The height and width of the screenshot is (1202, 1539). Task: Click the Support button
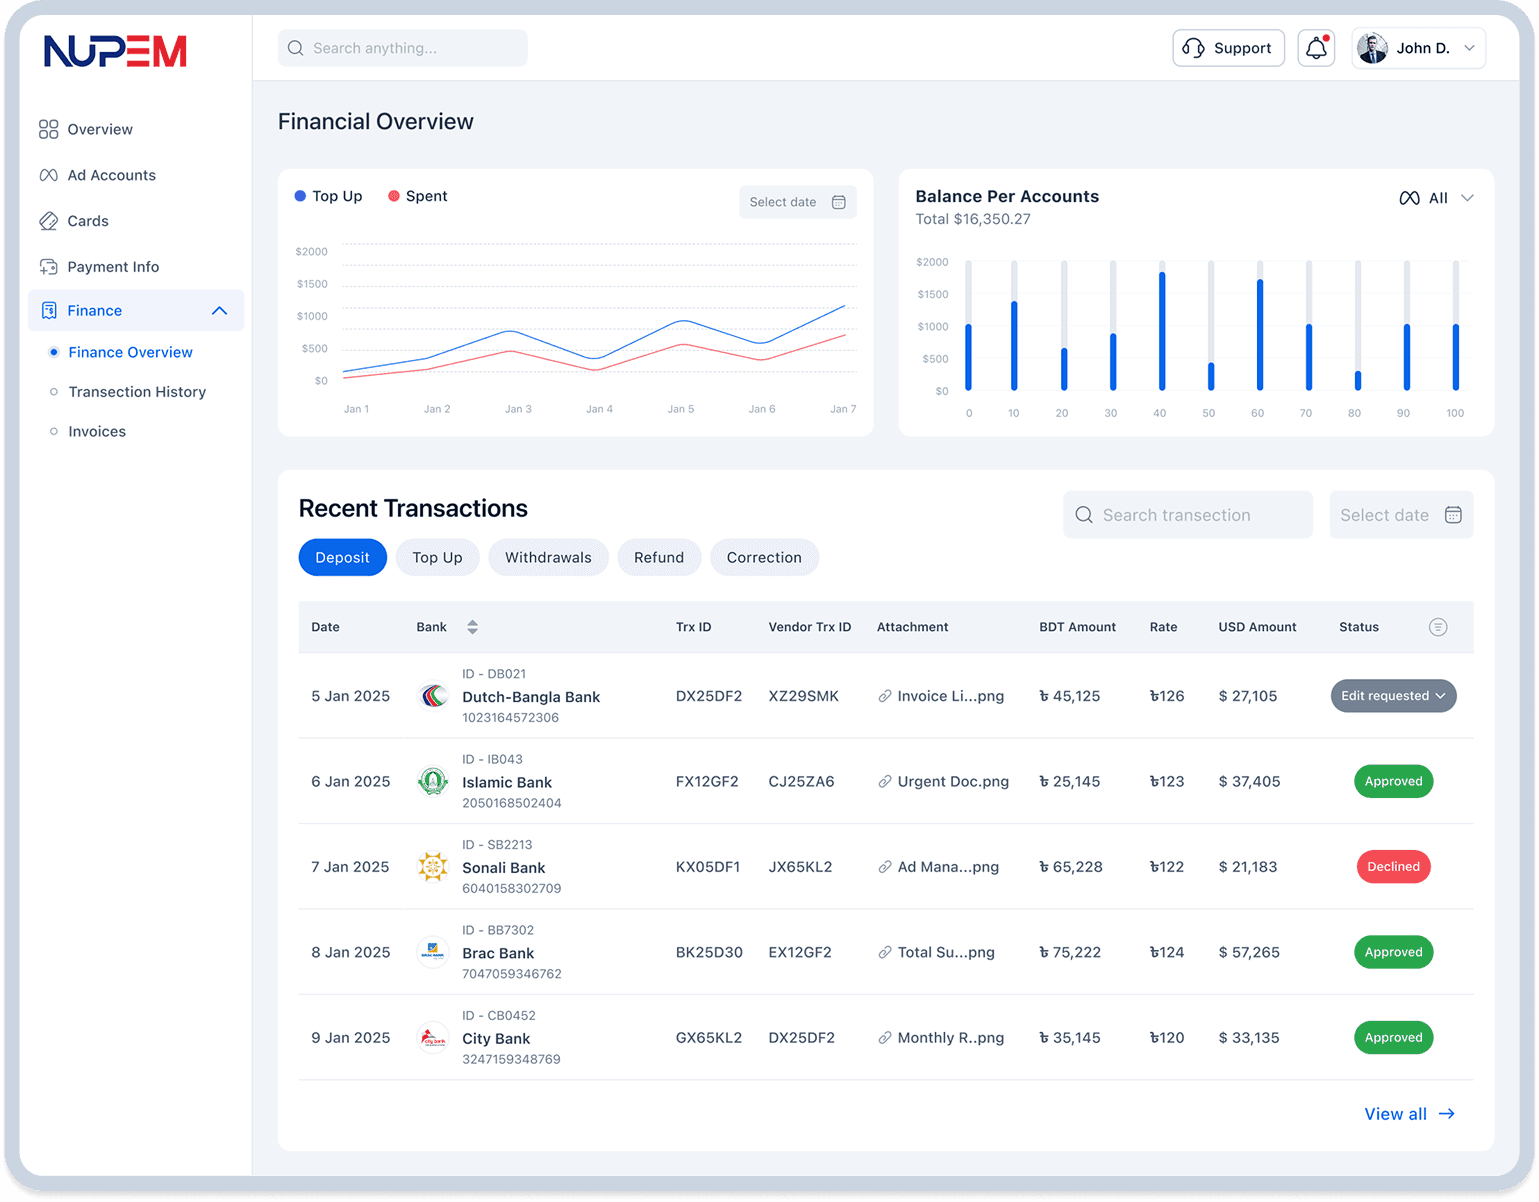[1228, 48]
